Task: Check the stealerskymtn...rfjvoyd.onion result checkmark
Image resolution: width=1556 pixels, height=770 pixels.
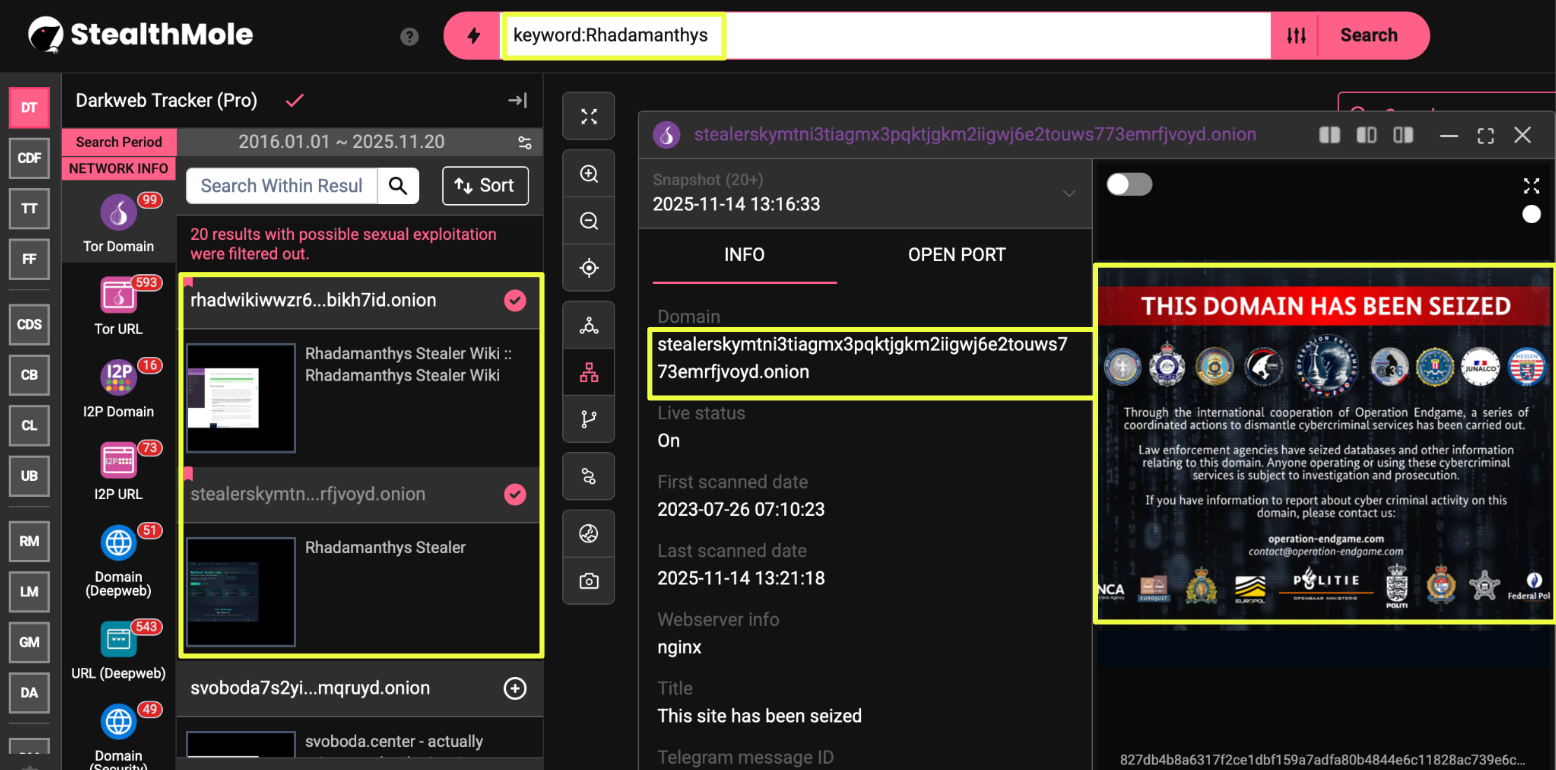Action: click(515, 493)
